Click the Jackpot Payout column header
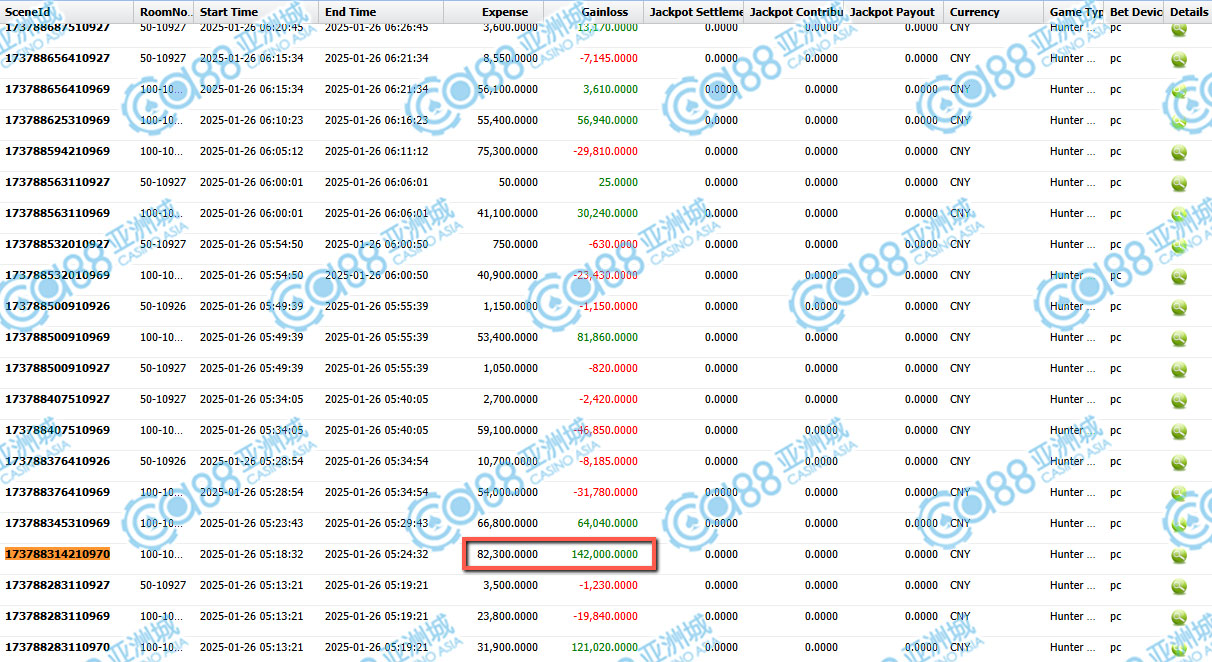1212x662 pixels. point(894,12)
